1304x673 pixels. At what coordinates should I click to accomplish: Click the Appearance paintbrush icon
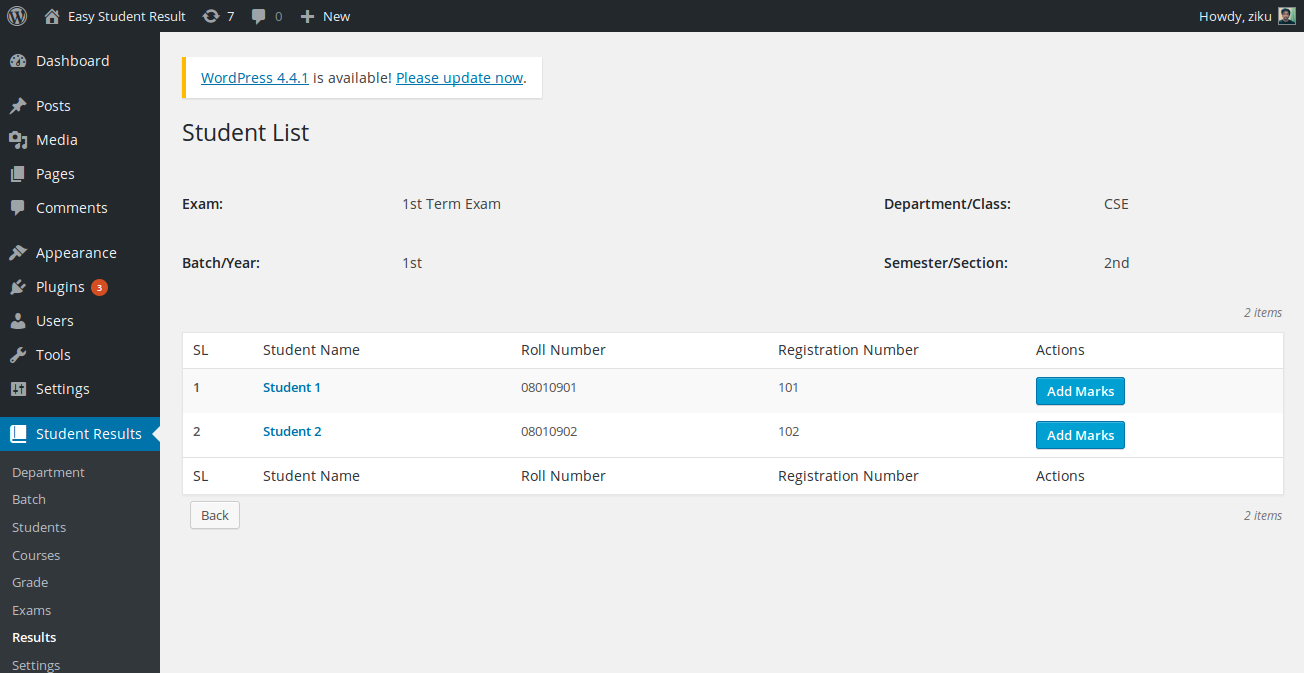pos(18,253)
